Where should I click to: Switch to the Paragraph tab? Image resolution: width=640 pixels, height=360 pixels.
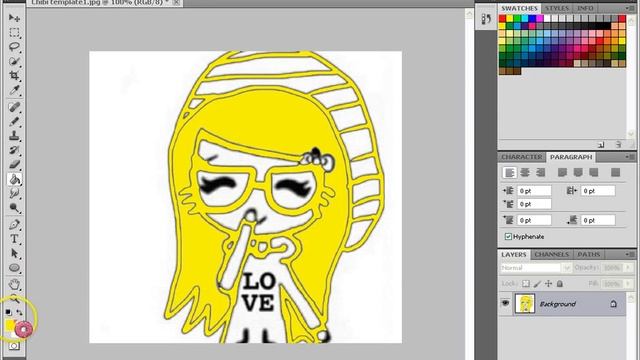coord(571,157)
